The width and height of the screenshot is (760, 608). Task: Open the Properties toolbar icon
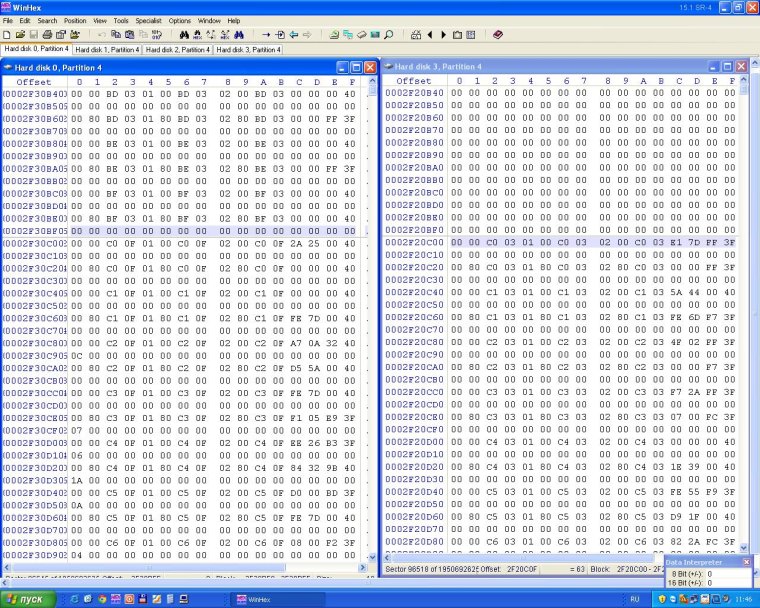pos(61,35)
